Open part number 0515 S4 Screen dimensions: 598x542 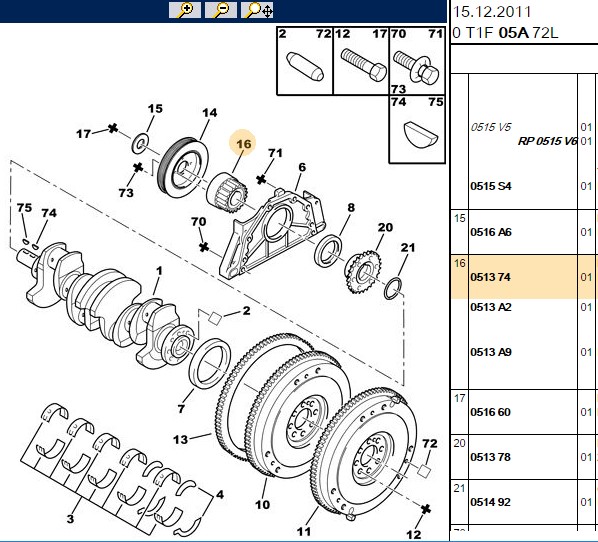click(x=491, y=186)
